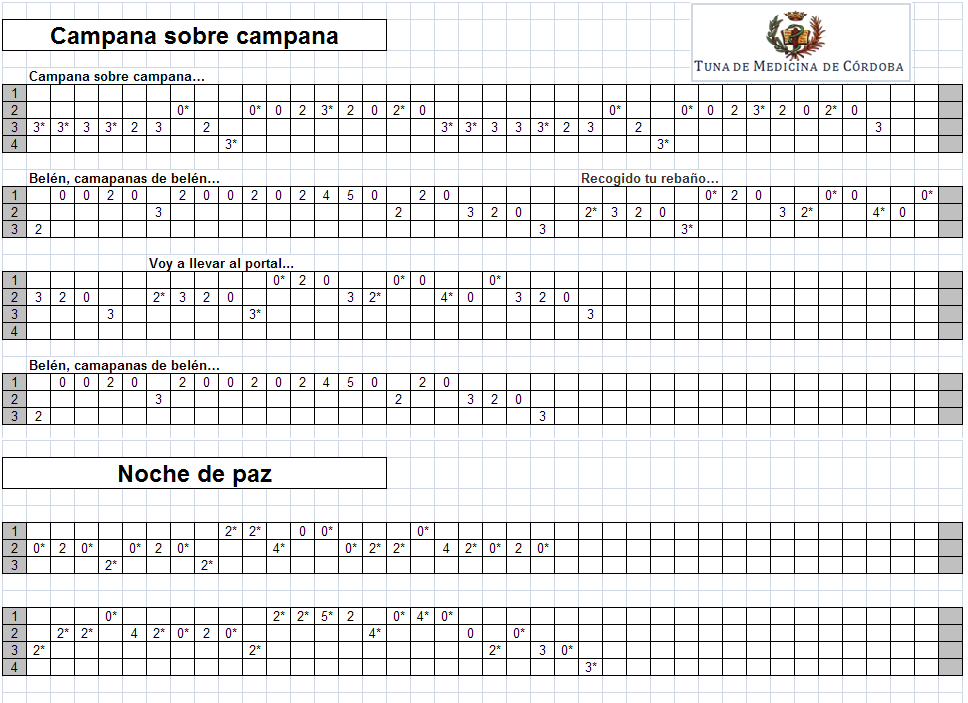Viewport: 968px width, 703px height.
Task: Select row 3 header in Voy a llevar table
Action: click(x=14, y=314)
